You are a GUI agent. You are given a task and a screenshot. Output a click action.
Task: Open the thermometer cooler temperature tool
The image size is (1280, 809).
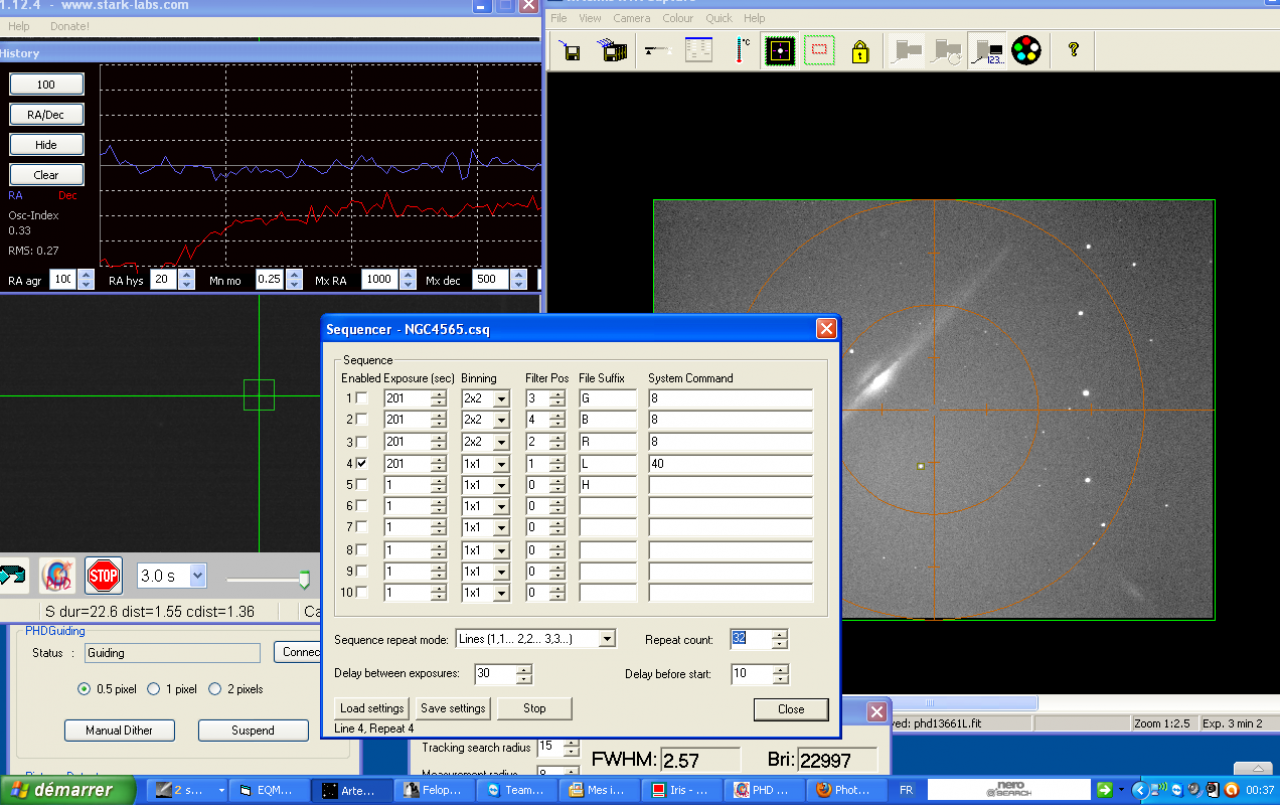[x=741, y=50]
